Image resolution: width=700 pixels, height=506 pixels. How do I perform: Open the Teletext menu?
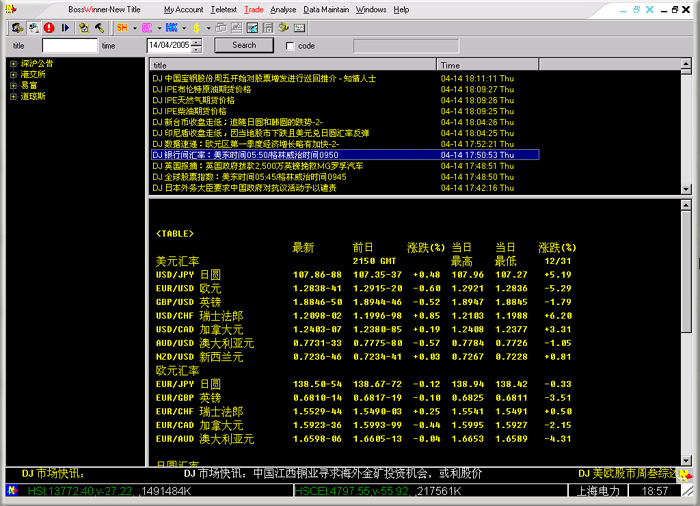coord(224,9)
